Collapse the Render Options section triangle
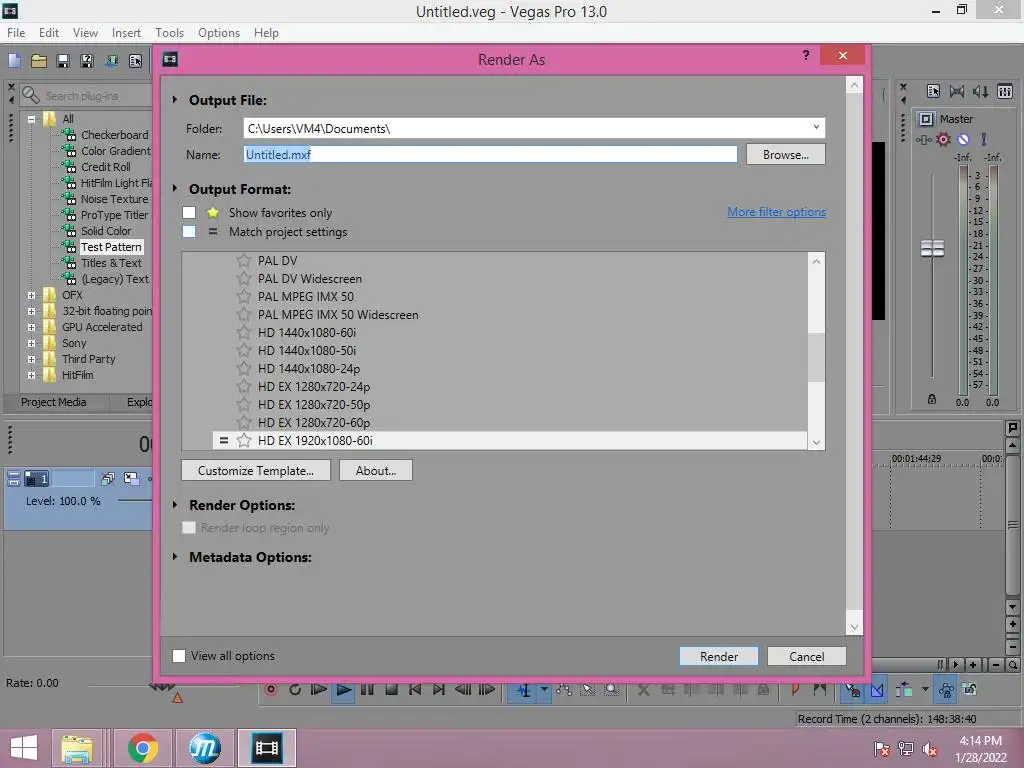Viewport: 1024px width, 768px height. [x=175, y=505]
